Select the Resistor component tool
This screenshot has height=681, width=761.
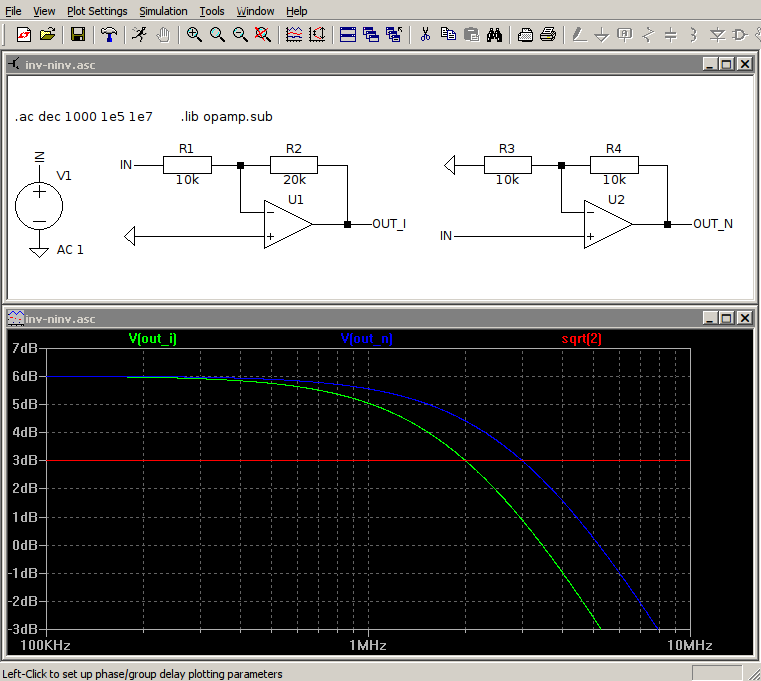[648, 34]
